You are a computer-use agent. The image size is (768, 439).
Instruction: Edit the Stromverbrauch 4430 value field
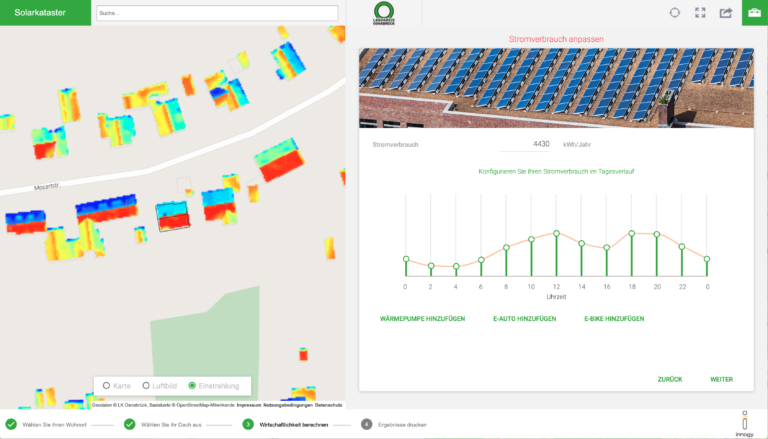point(525,144)
